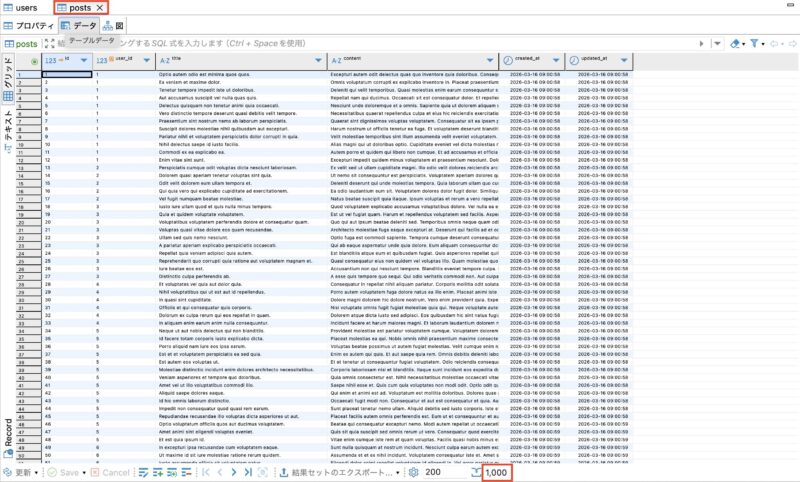Screen dimensions: 800x482
Task: Open the fetch size settings gear icon
Action: pos(411,472)
